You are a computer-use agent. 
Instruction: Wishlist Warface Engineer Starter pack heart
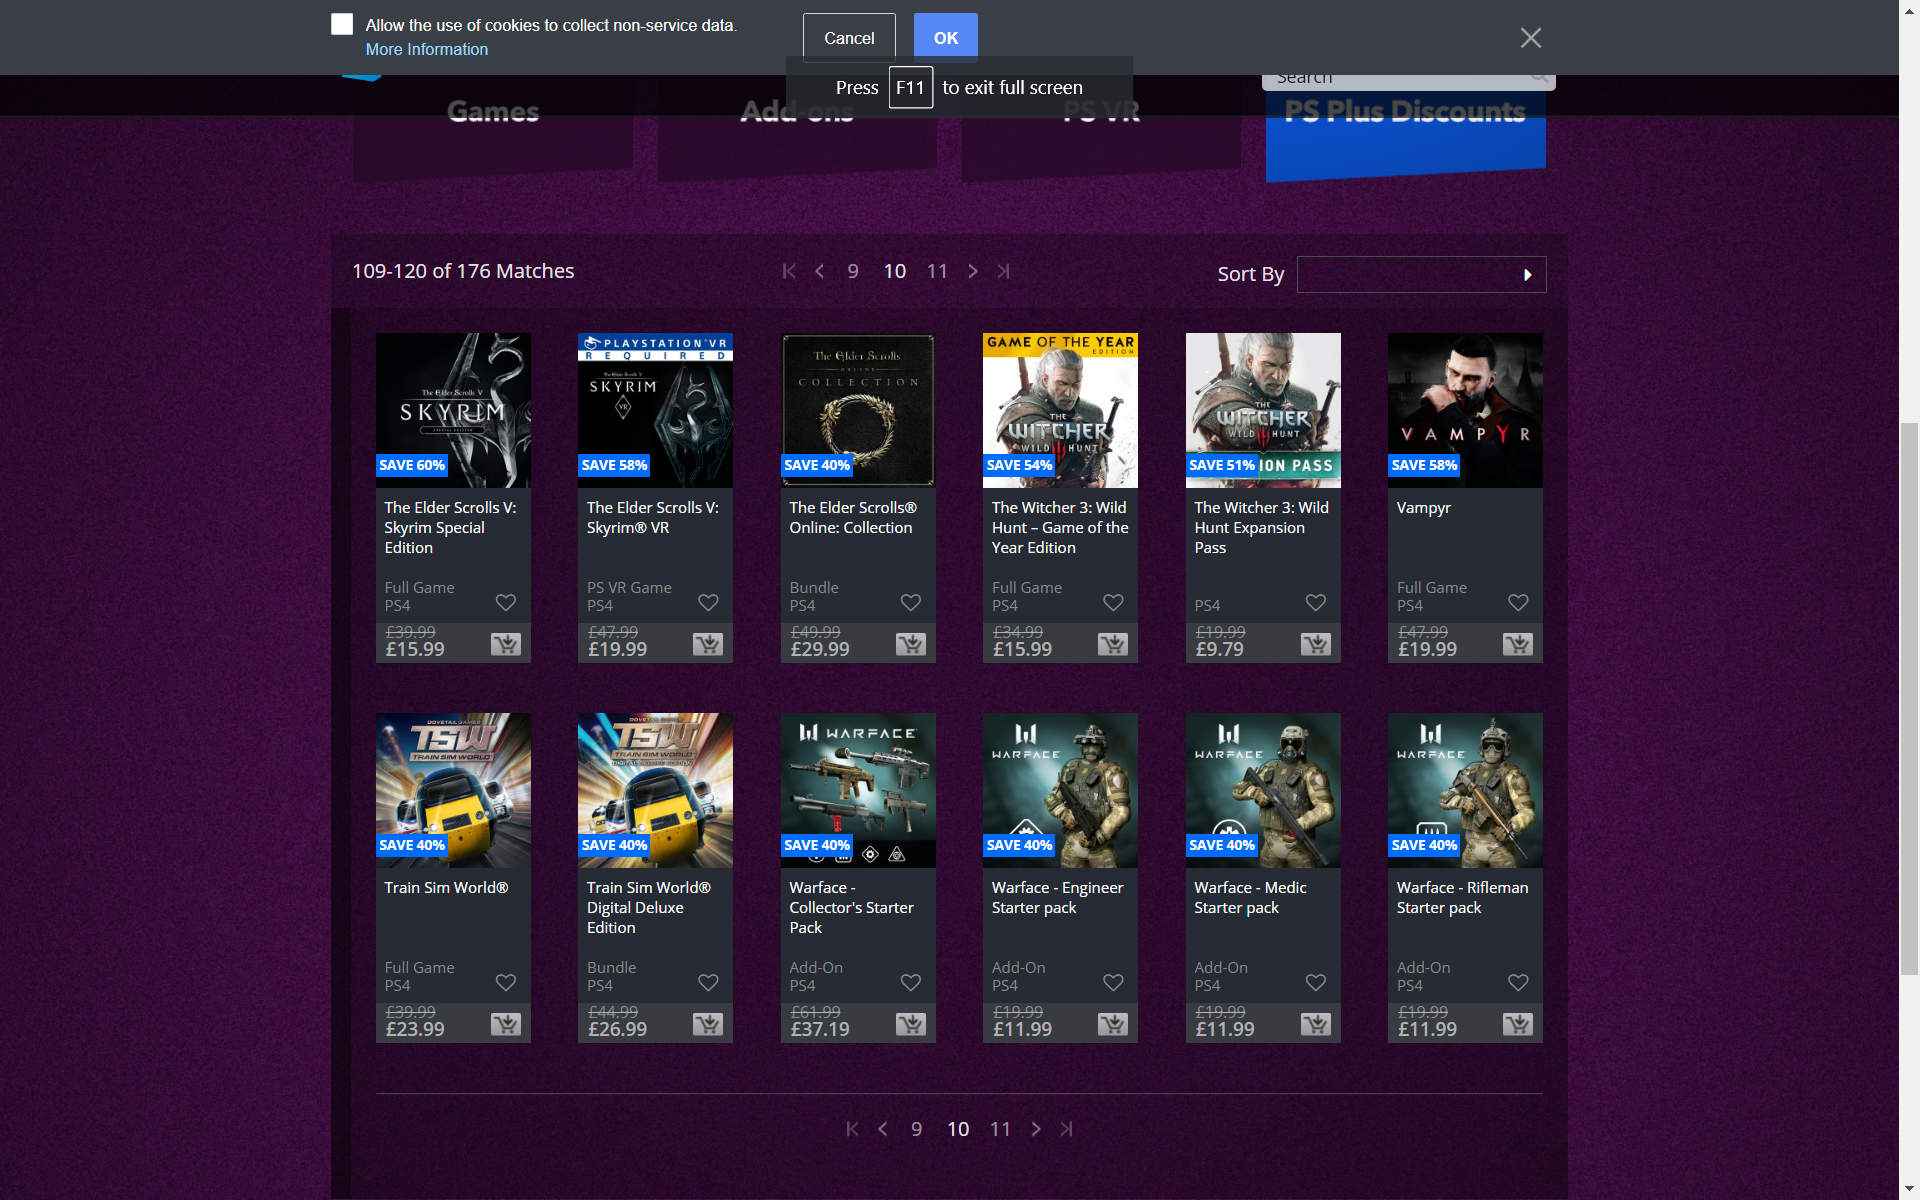click(1113, 982)
